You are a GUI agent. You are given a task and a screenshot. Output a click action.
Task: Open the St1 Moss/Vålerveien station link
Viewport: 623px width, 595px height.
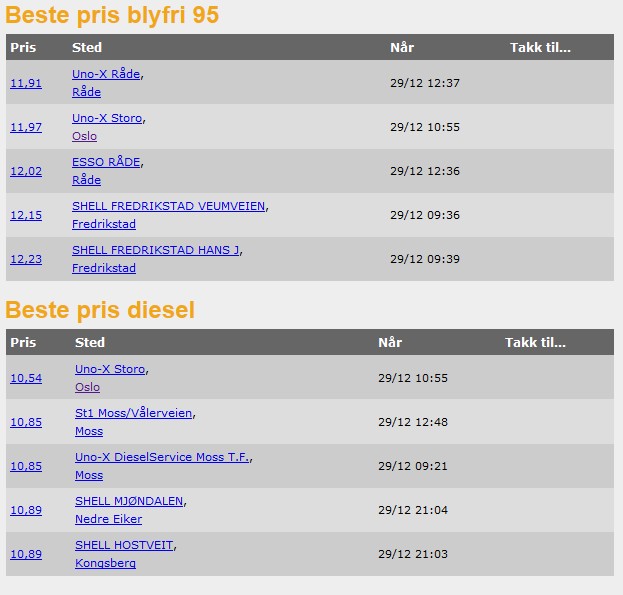click(x=134, y=413)
